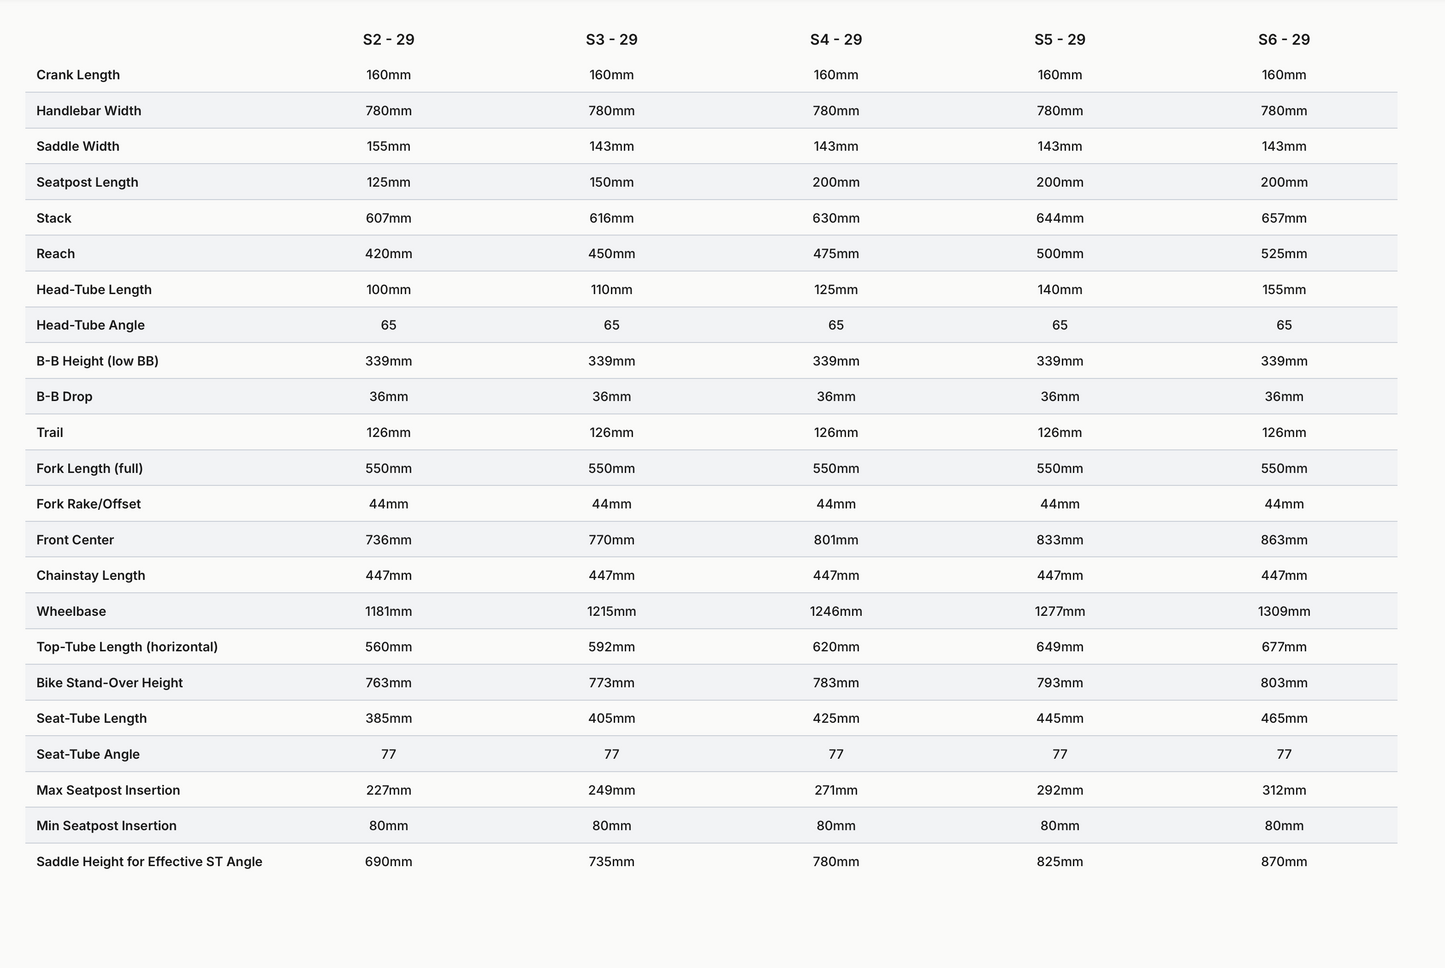Click the B-B Height (low BB) label
The width and height of the screenshot is (1445, 968).
click(98, 361)
